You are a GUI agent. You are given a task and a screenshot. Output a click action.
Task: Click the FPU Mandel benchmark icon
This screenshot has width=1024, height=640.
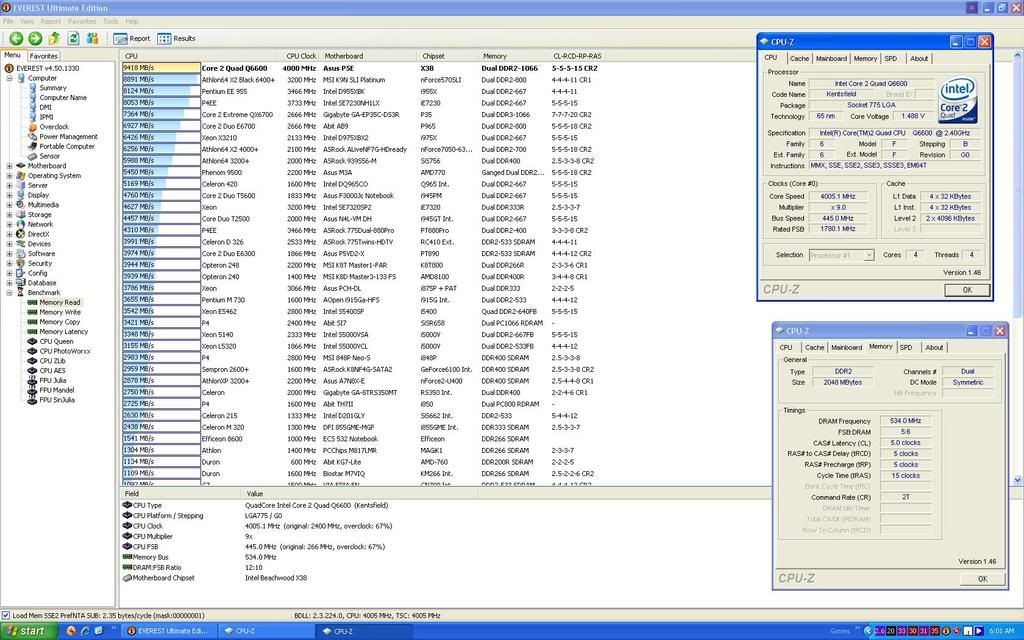click(32, 390)
